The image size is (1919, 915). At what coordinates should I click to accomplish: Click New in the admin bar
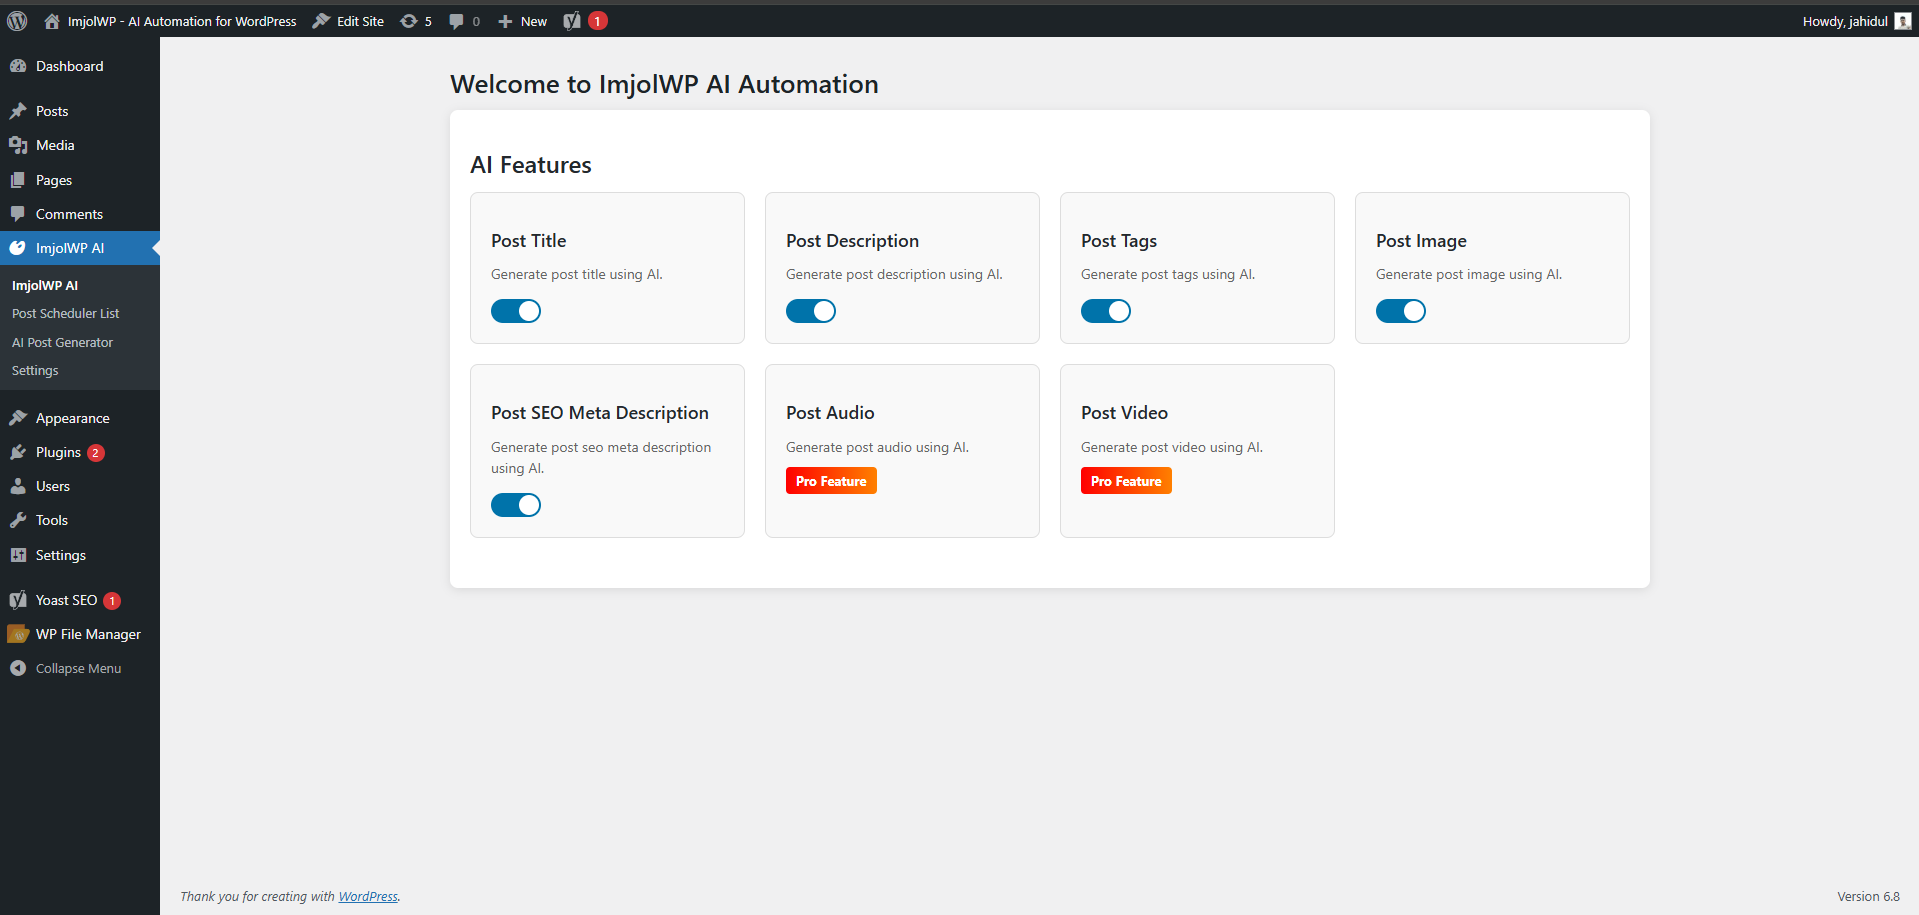click(x=534, y=21)
